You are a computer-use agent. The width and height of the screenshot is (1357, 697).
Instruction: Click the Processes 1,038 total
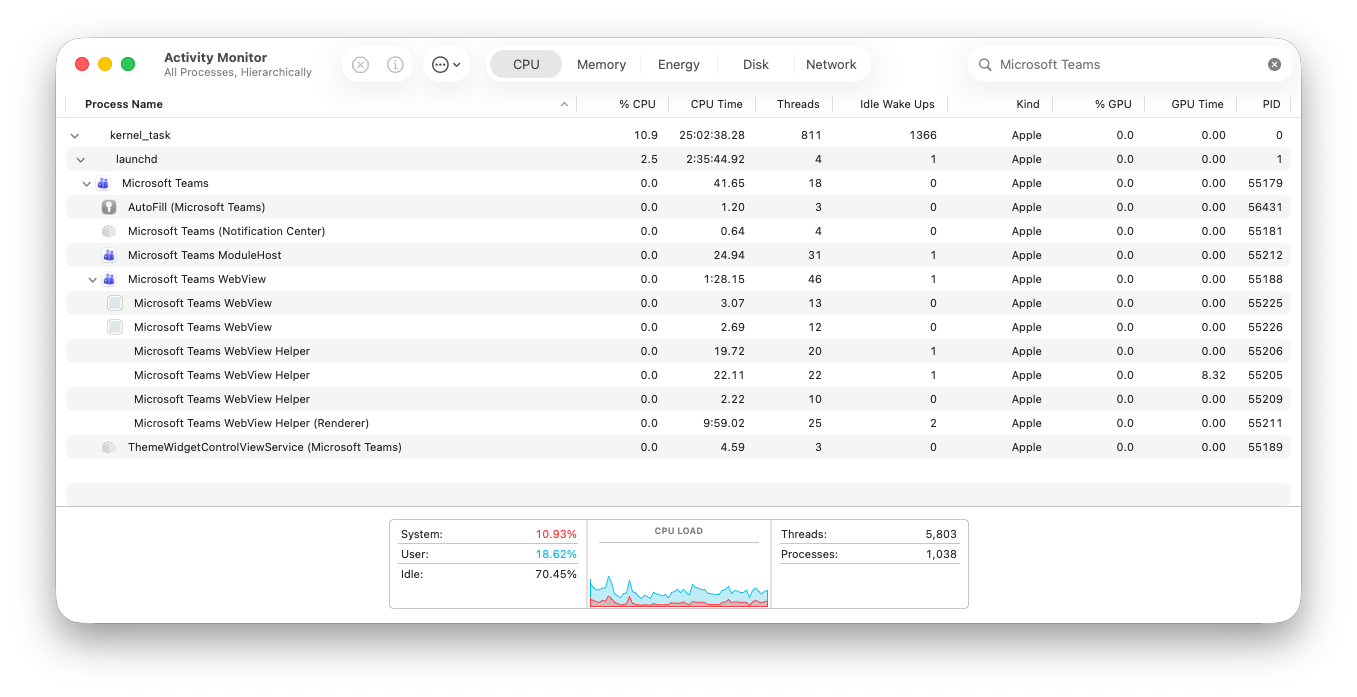pyautogui.click(x=869, y=554)
